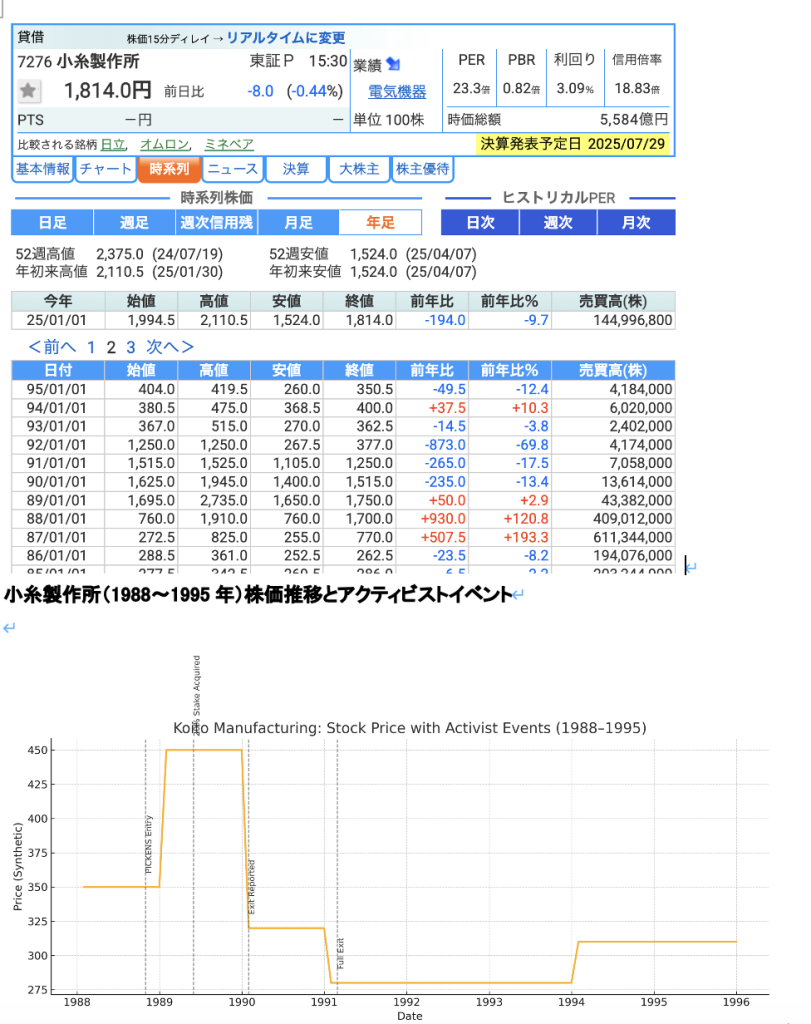Click the star favorite icon beside the price
Viewport: 811px width, 1024px height.
pos(29,91)
